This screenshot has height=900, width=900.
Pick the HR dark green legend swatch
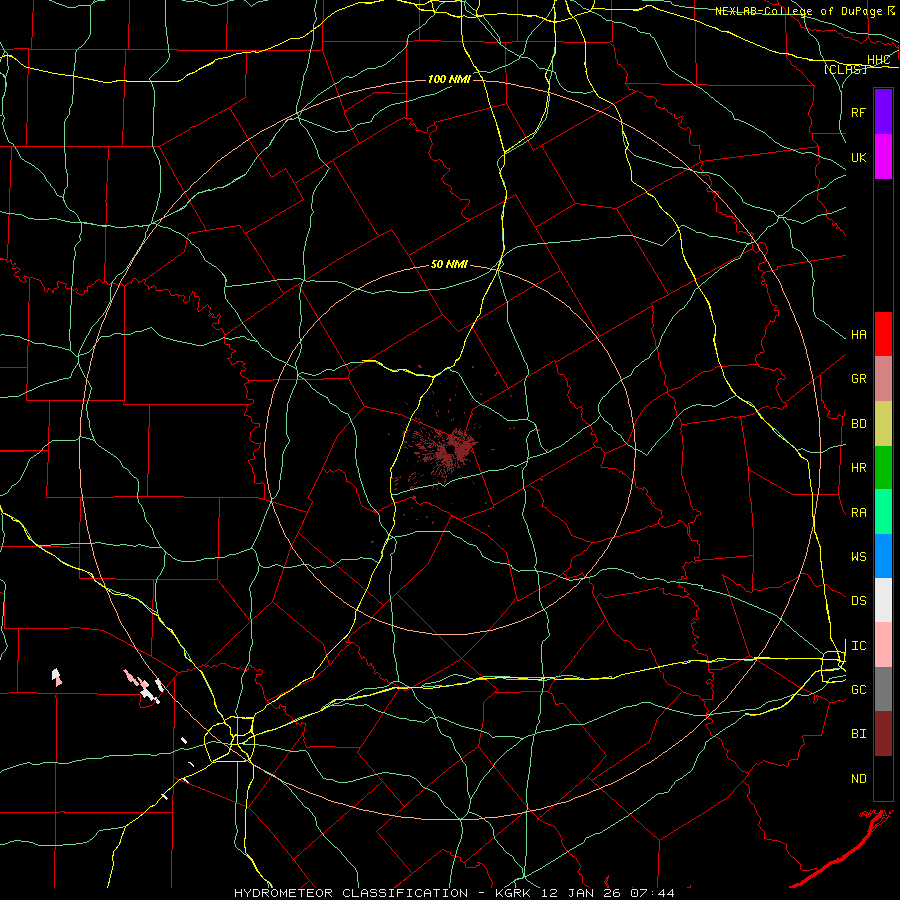(x=883, y=468)
